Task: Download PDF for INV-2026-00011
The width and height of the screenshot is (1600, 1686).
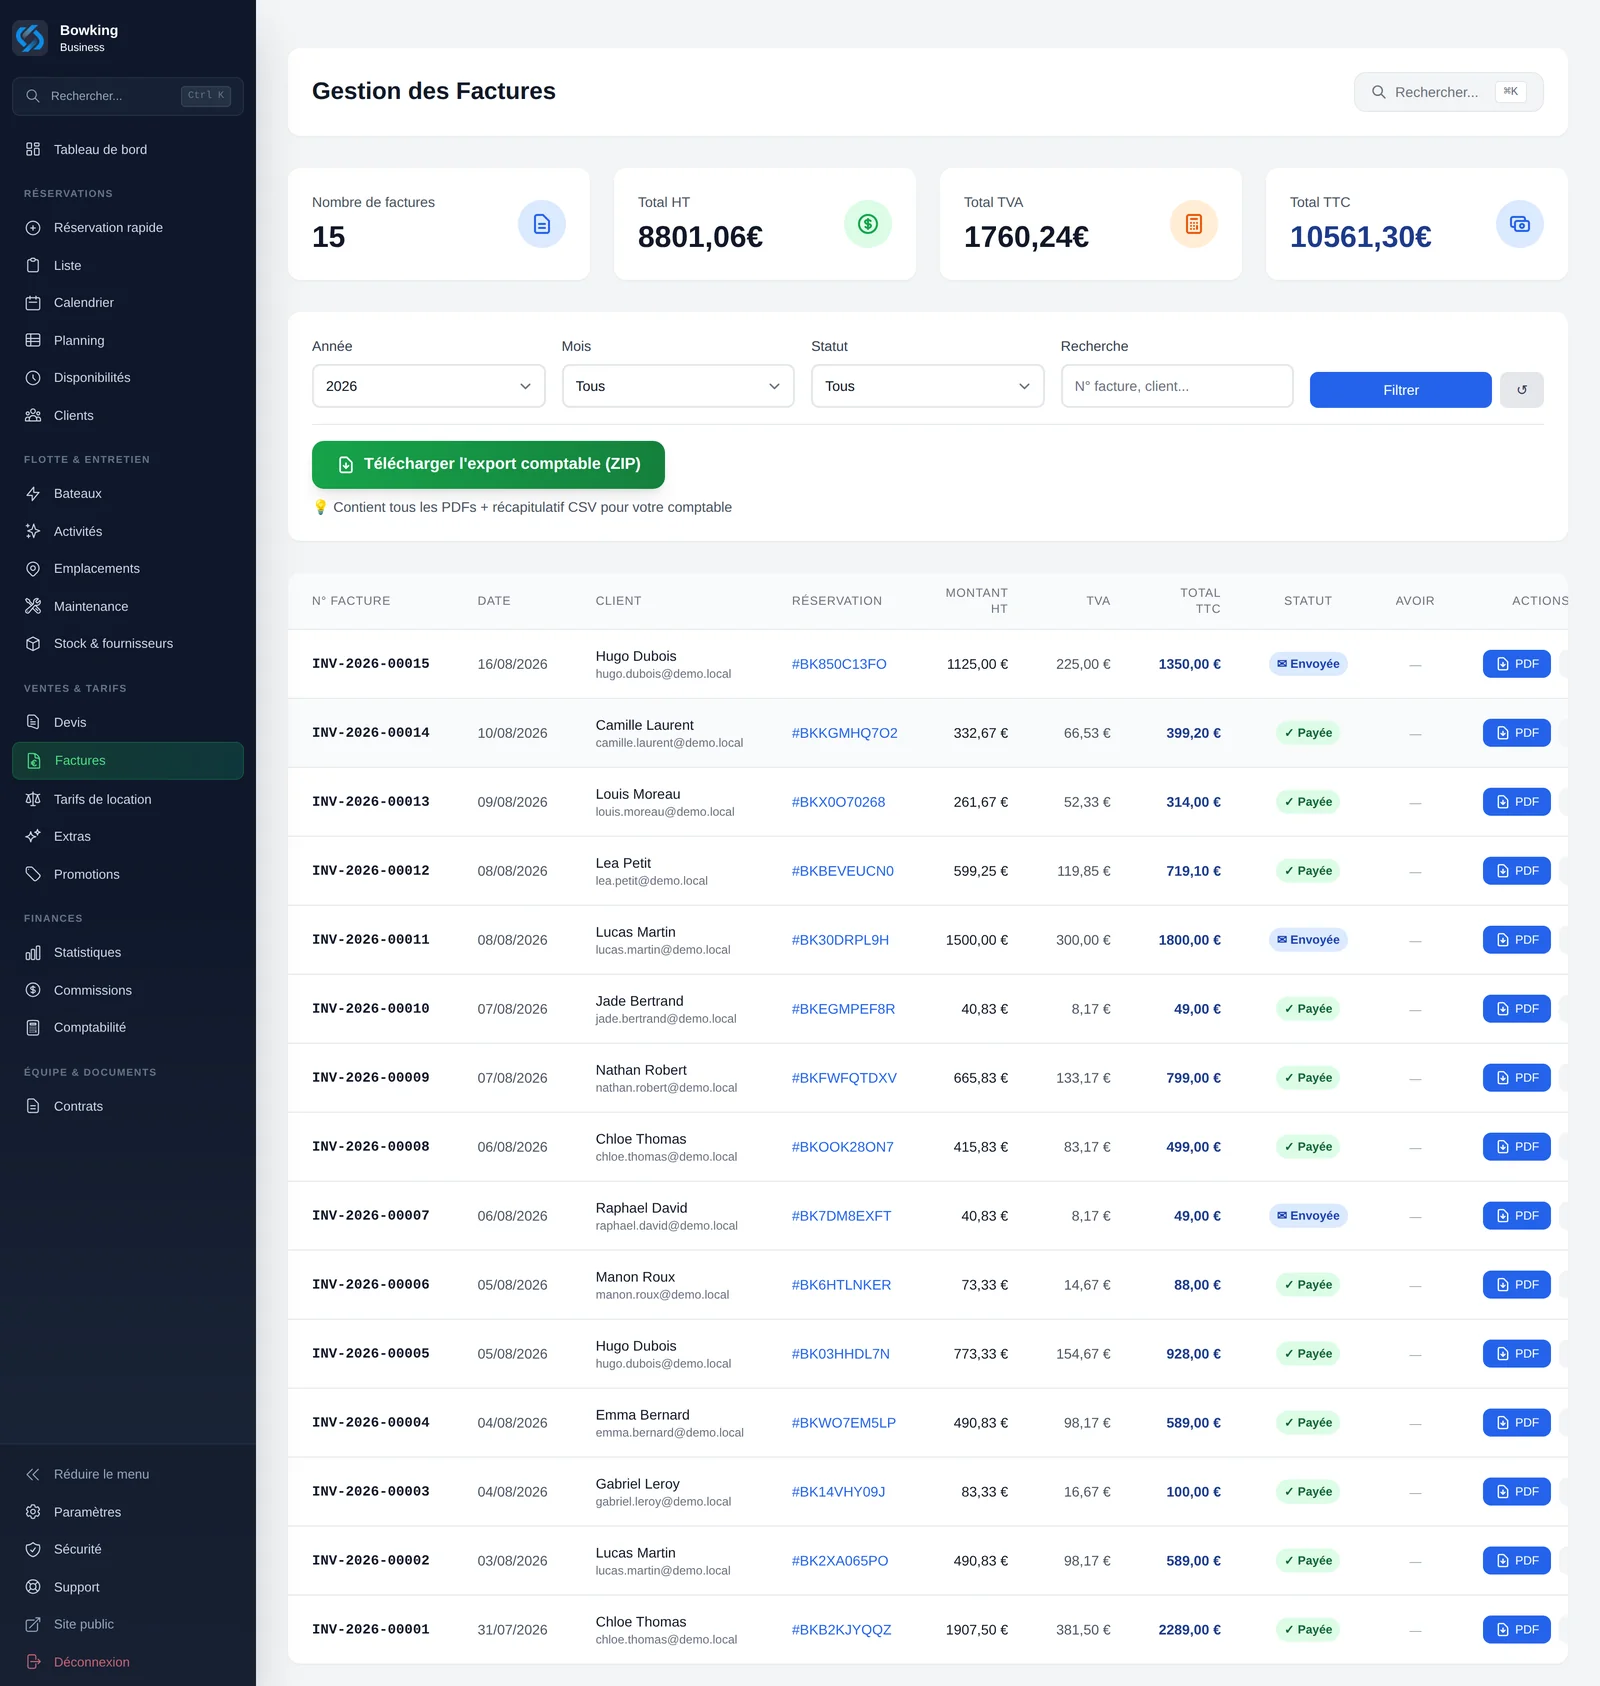Action: 1516,940
